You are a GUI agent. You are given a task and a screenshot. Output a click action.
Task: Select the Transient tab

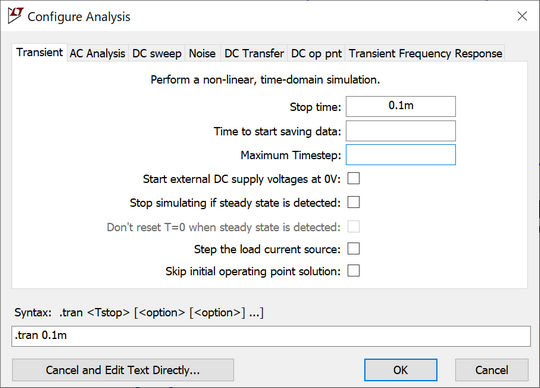[x=40, y=52]
